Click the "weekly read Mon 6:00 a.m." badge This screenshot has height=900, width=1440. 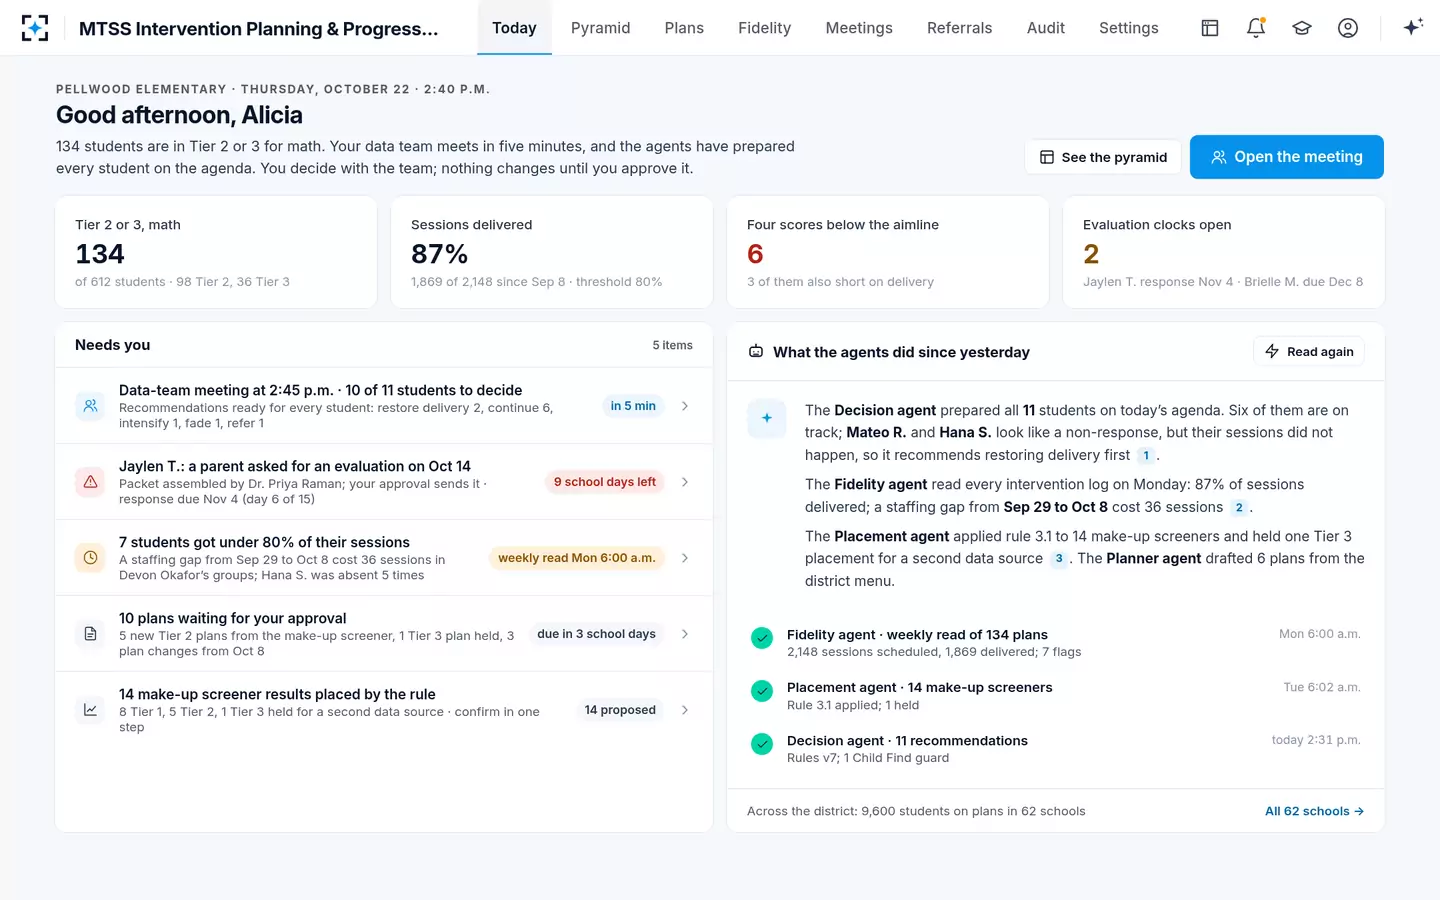[577, 558]
